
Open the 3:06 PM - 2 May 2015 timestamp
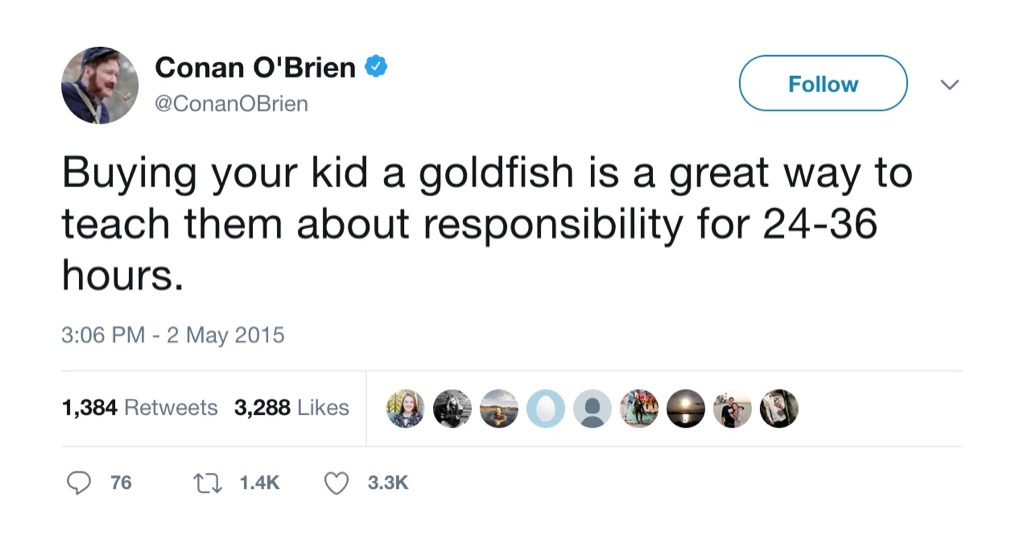173,335
